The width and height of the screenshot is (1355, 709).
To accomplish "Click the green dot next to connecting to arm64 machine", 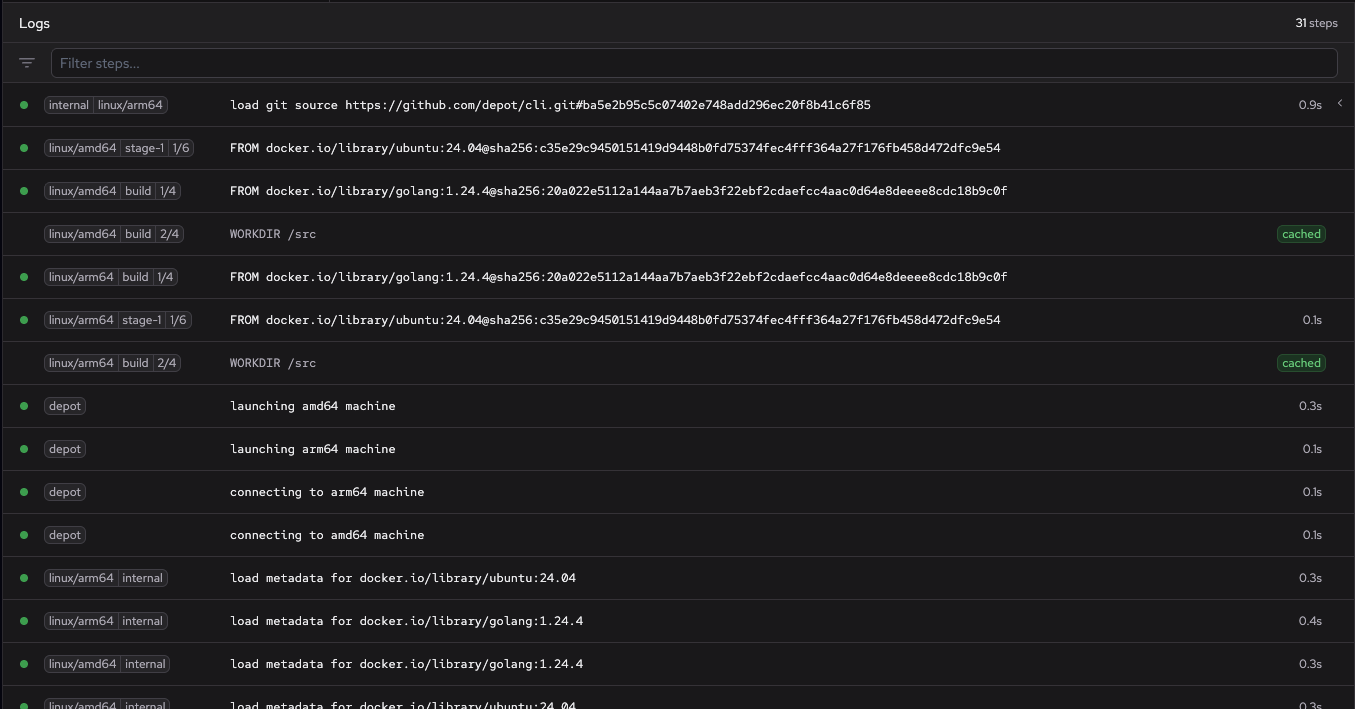I will coord(23,491).
